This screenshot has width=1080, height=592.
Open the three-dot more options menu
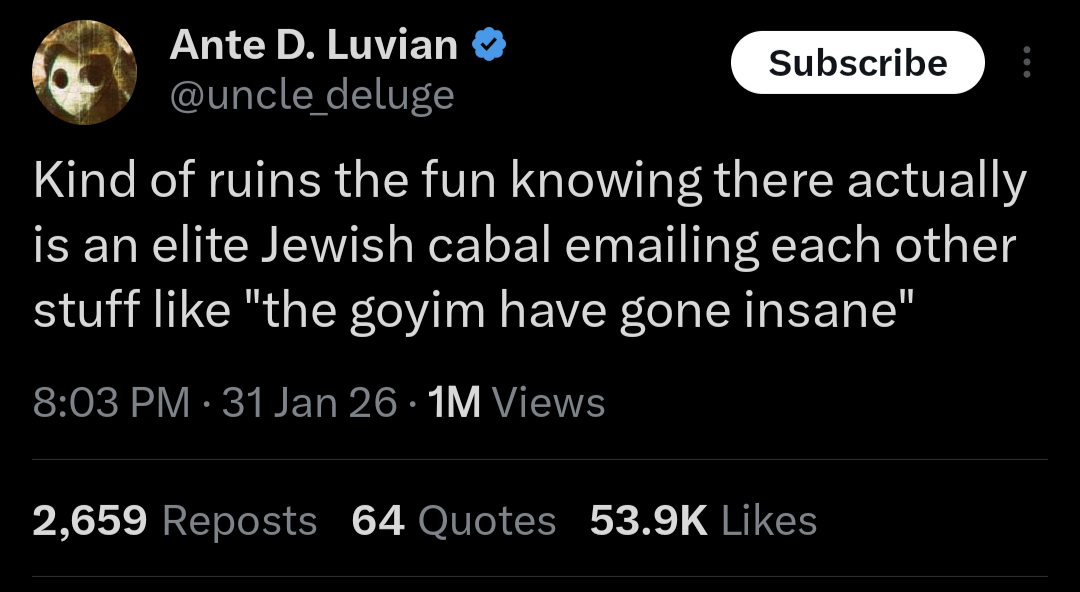tap(1025, 63)
